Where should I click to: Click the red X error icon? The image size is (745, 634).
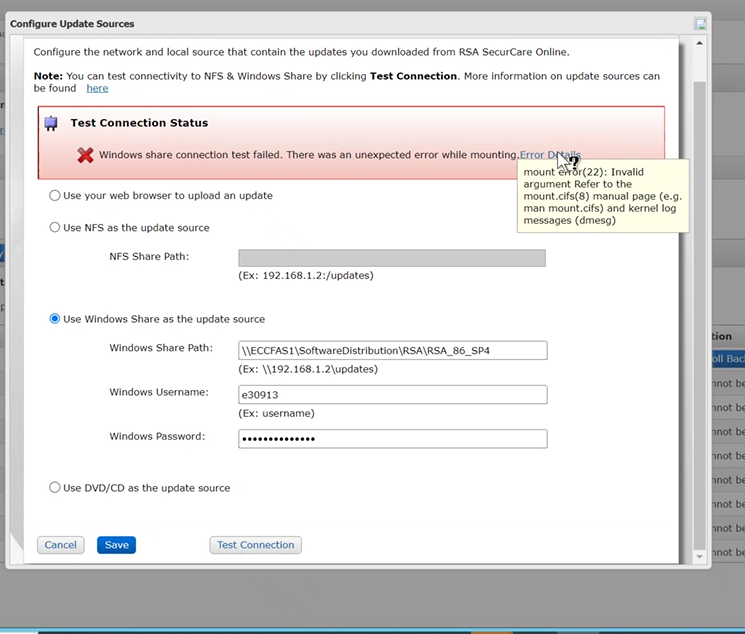(x=86, y=155)
